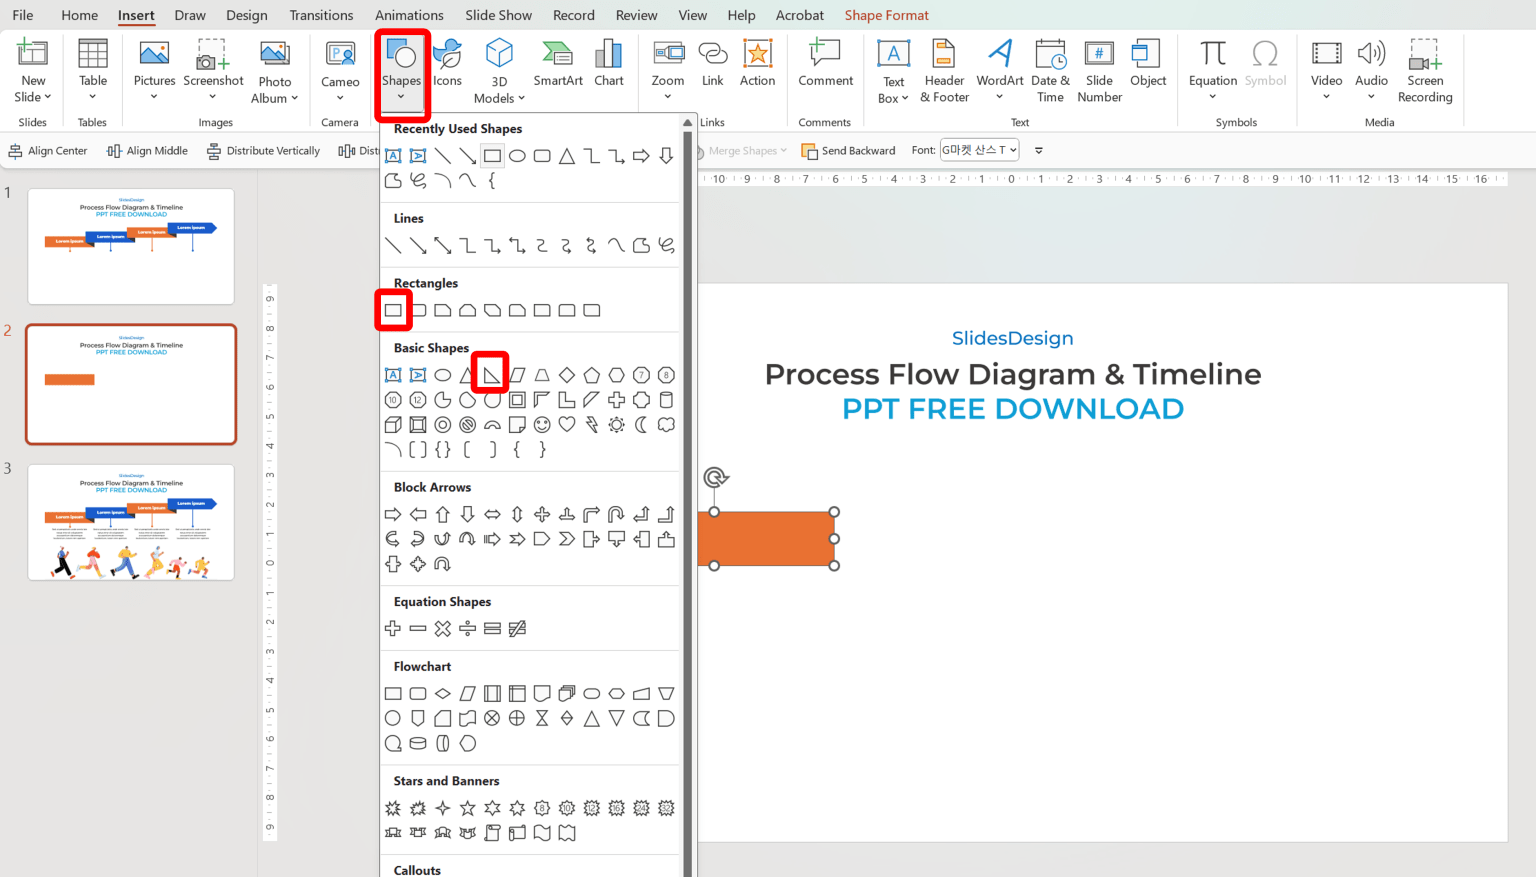1536x877 pixels.
Task: Select slide 3 thumbnail
Action: (x=130, y=521)
